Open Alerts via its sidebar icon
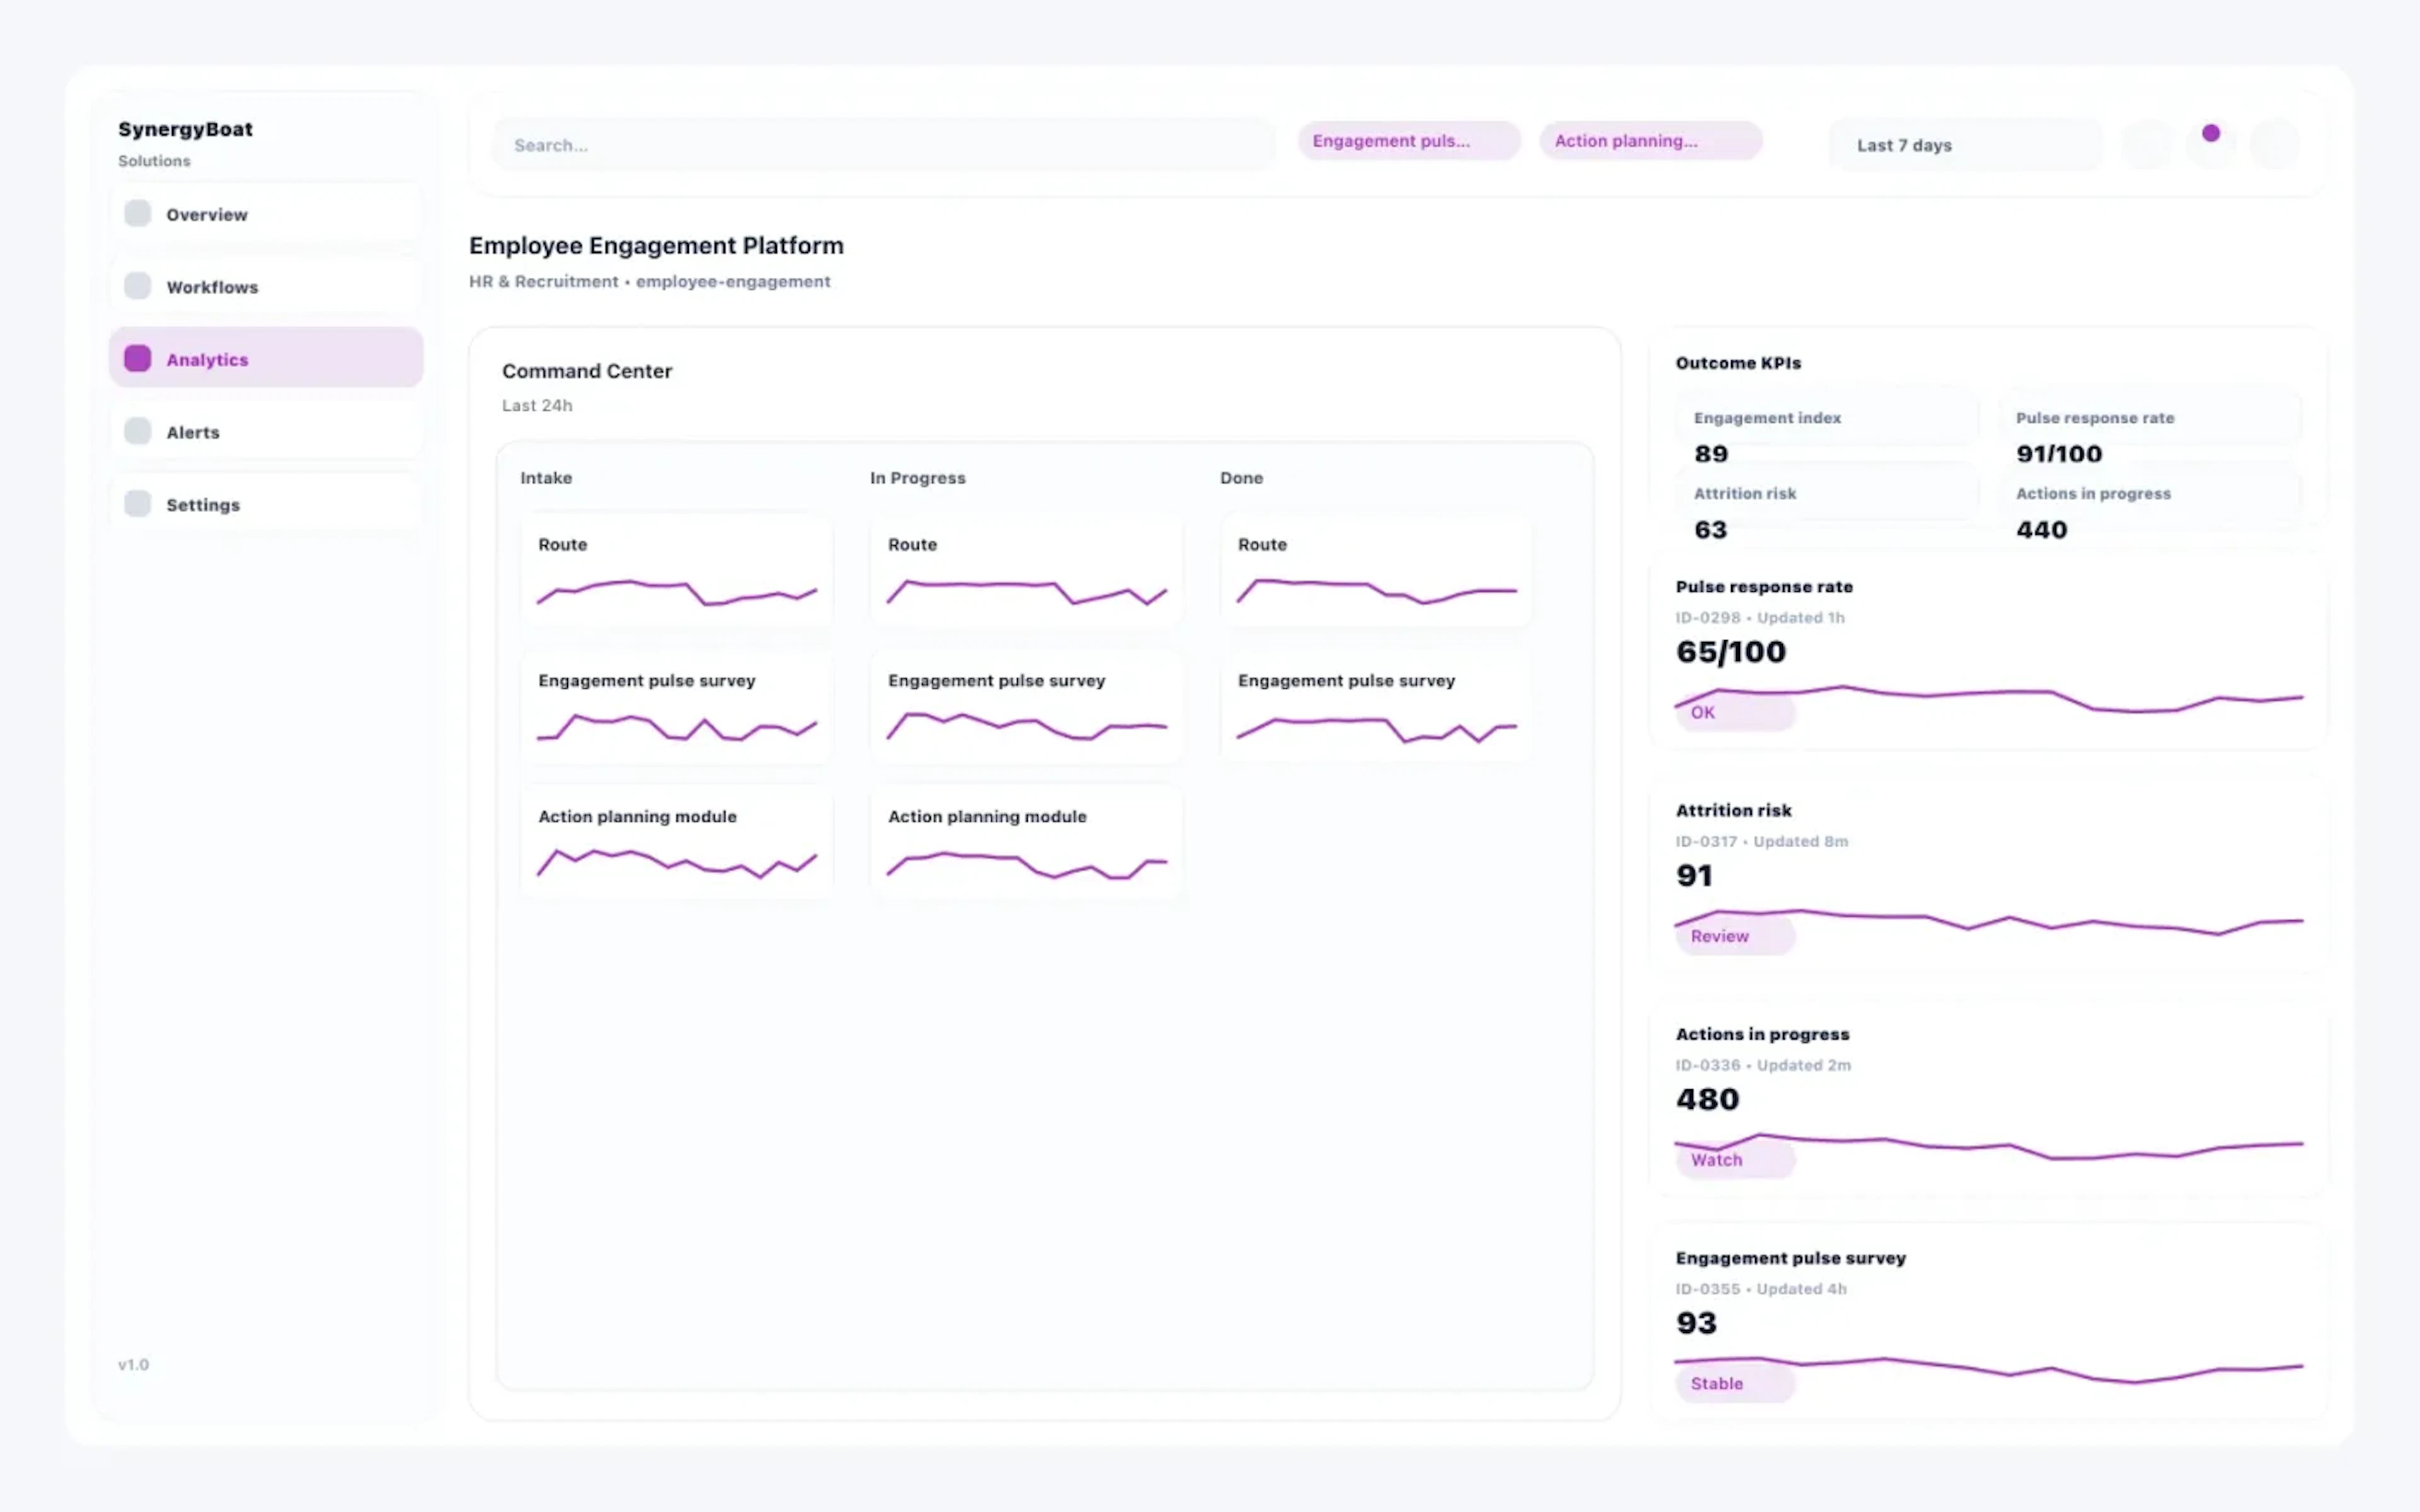 [x=137, y=430]
